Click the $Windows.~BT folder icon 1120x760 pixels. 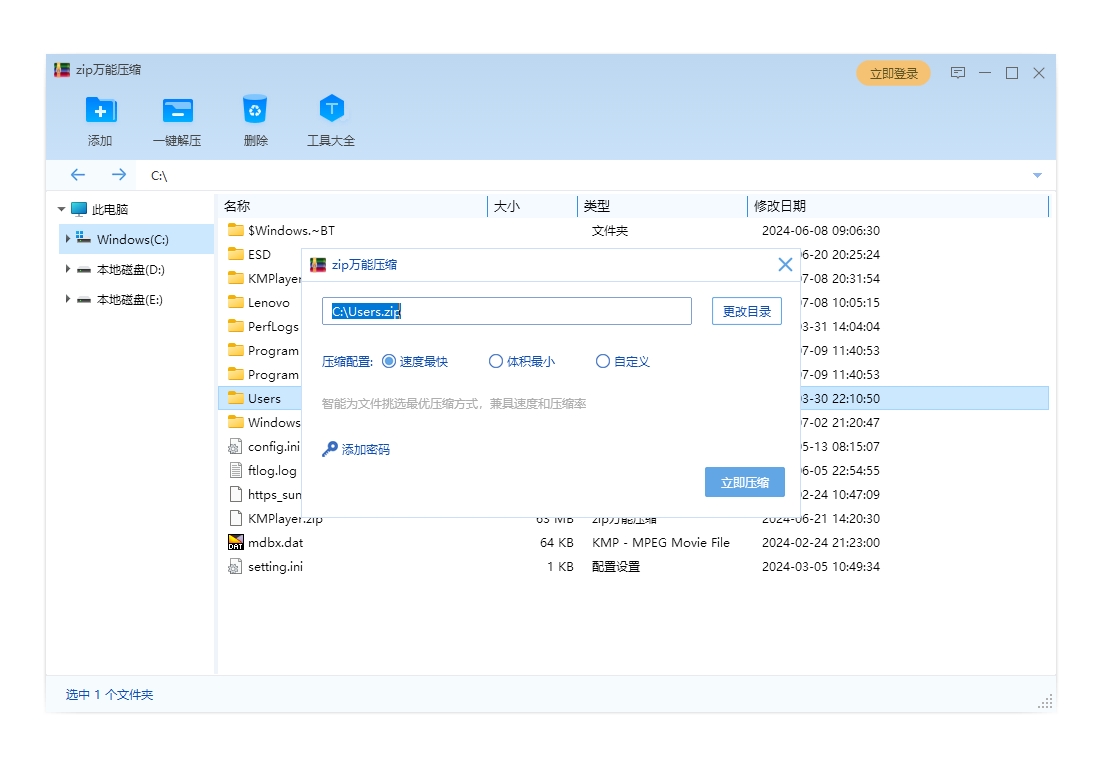point(236,230)
